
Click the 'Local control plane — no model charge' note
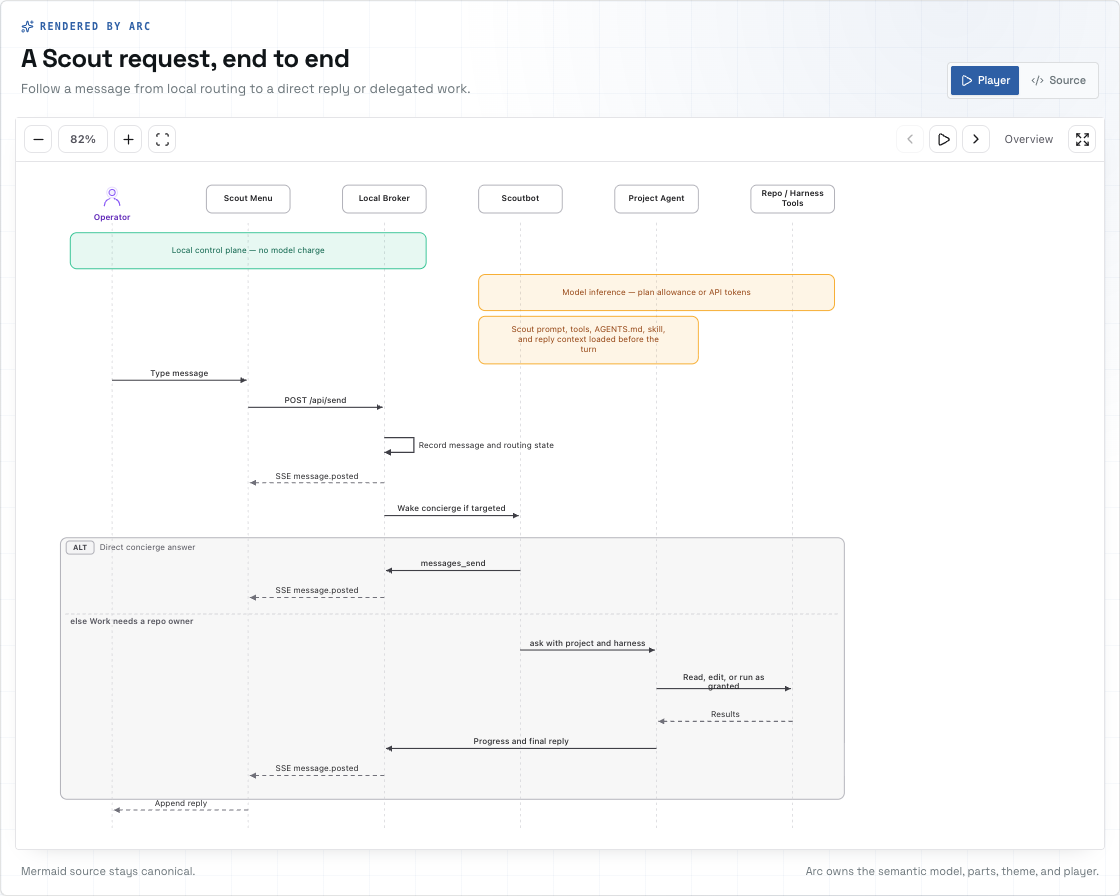pos(248,250)
